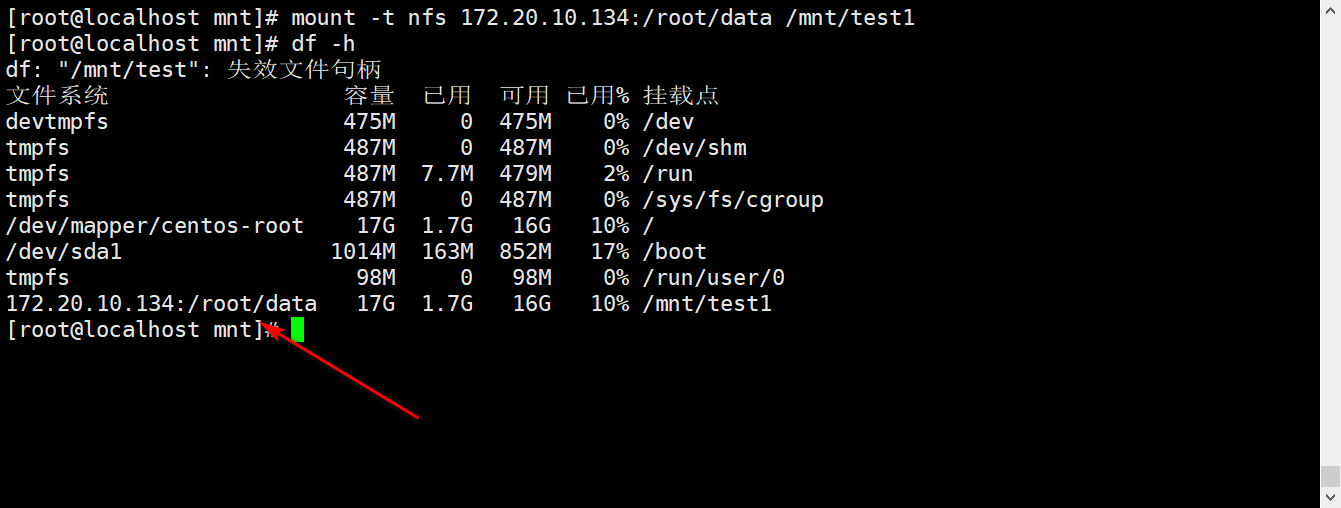Image resolution: width=1341 pixels, height=508 pixels.
Task: Click the '7.7M' used value for /run
Action: [447, 174]
